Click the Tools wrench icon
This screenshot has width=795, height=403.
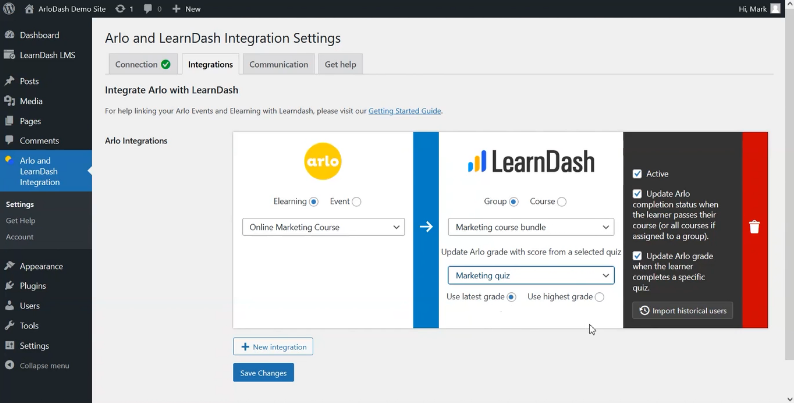point(9,325)
